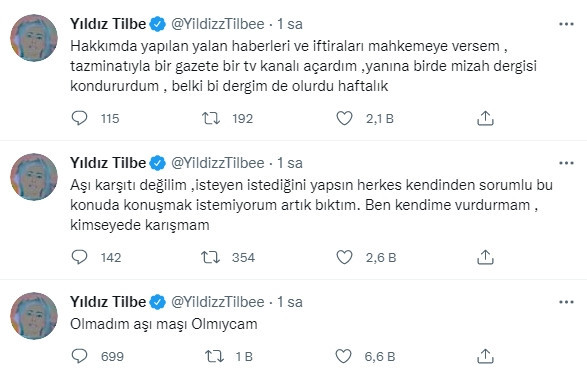Share the Olmadım aşı maşı tweet
Screen dimensions: 587x372
(x=485, y=356)
